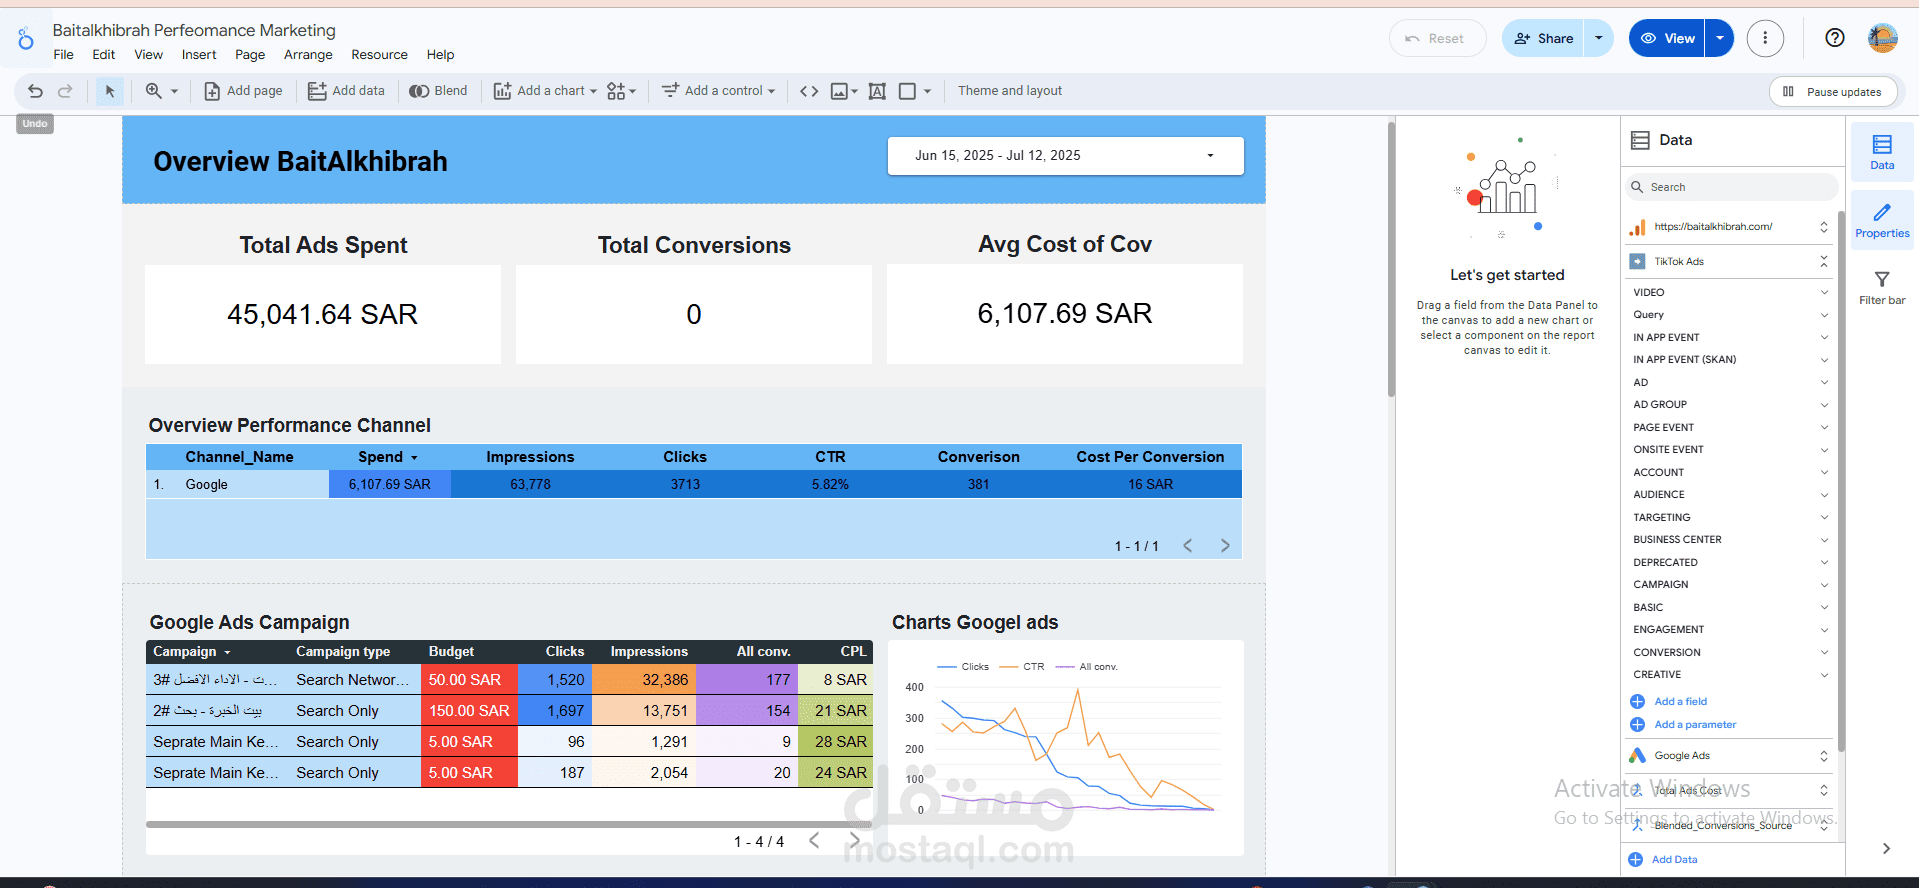Click Add data in toolbar
Image resolution: width=1919 pixels, height=888 pixels.
coord(346,91)
